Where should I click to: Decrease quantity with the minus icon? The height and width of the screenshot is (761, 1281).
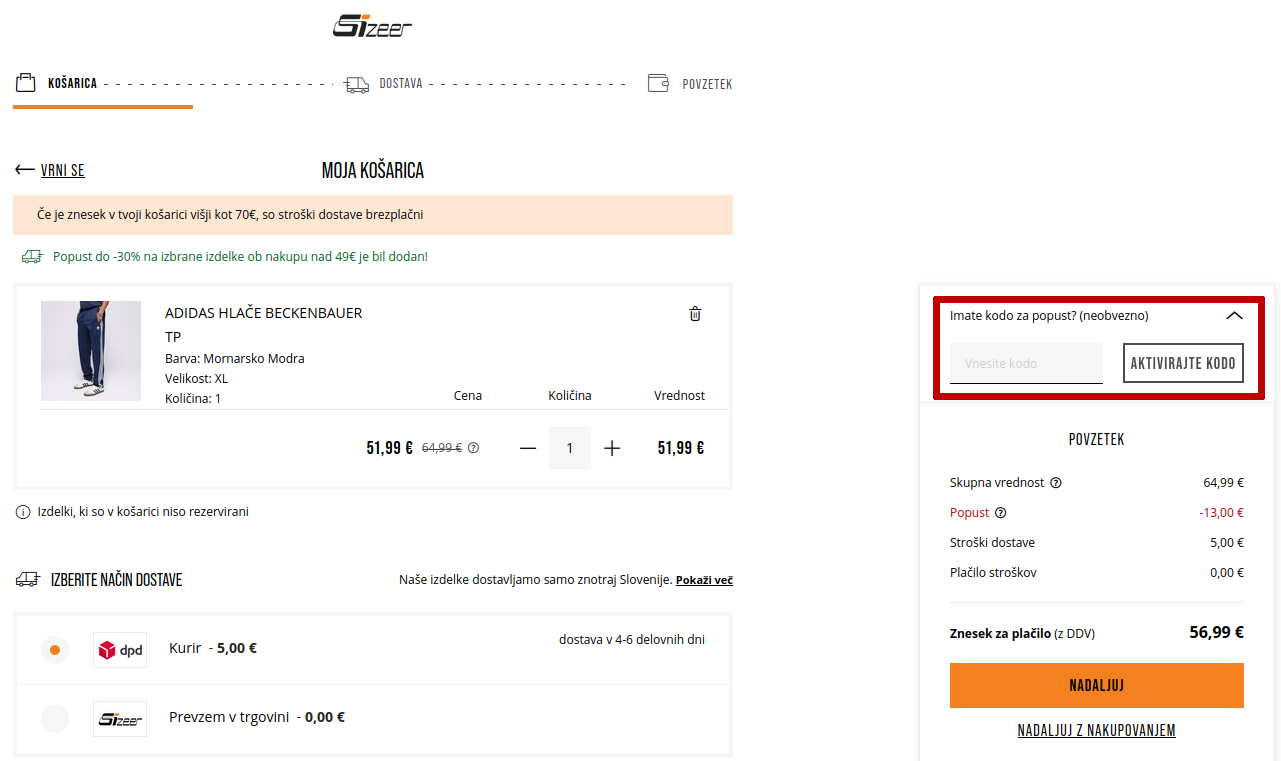pyautogui.click(x=528, y=448)
